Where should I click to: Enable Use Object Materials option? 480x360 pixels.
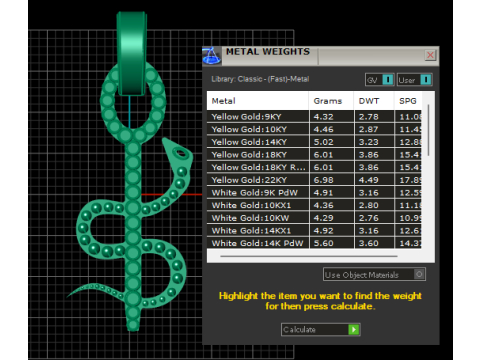coord(374,274)
